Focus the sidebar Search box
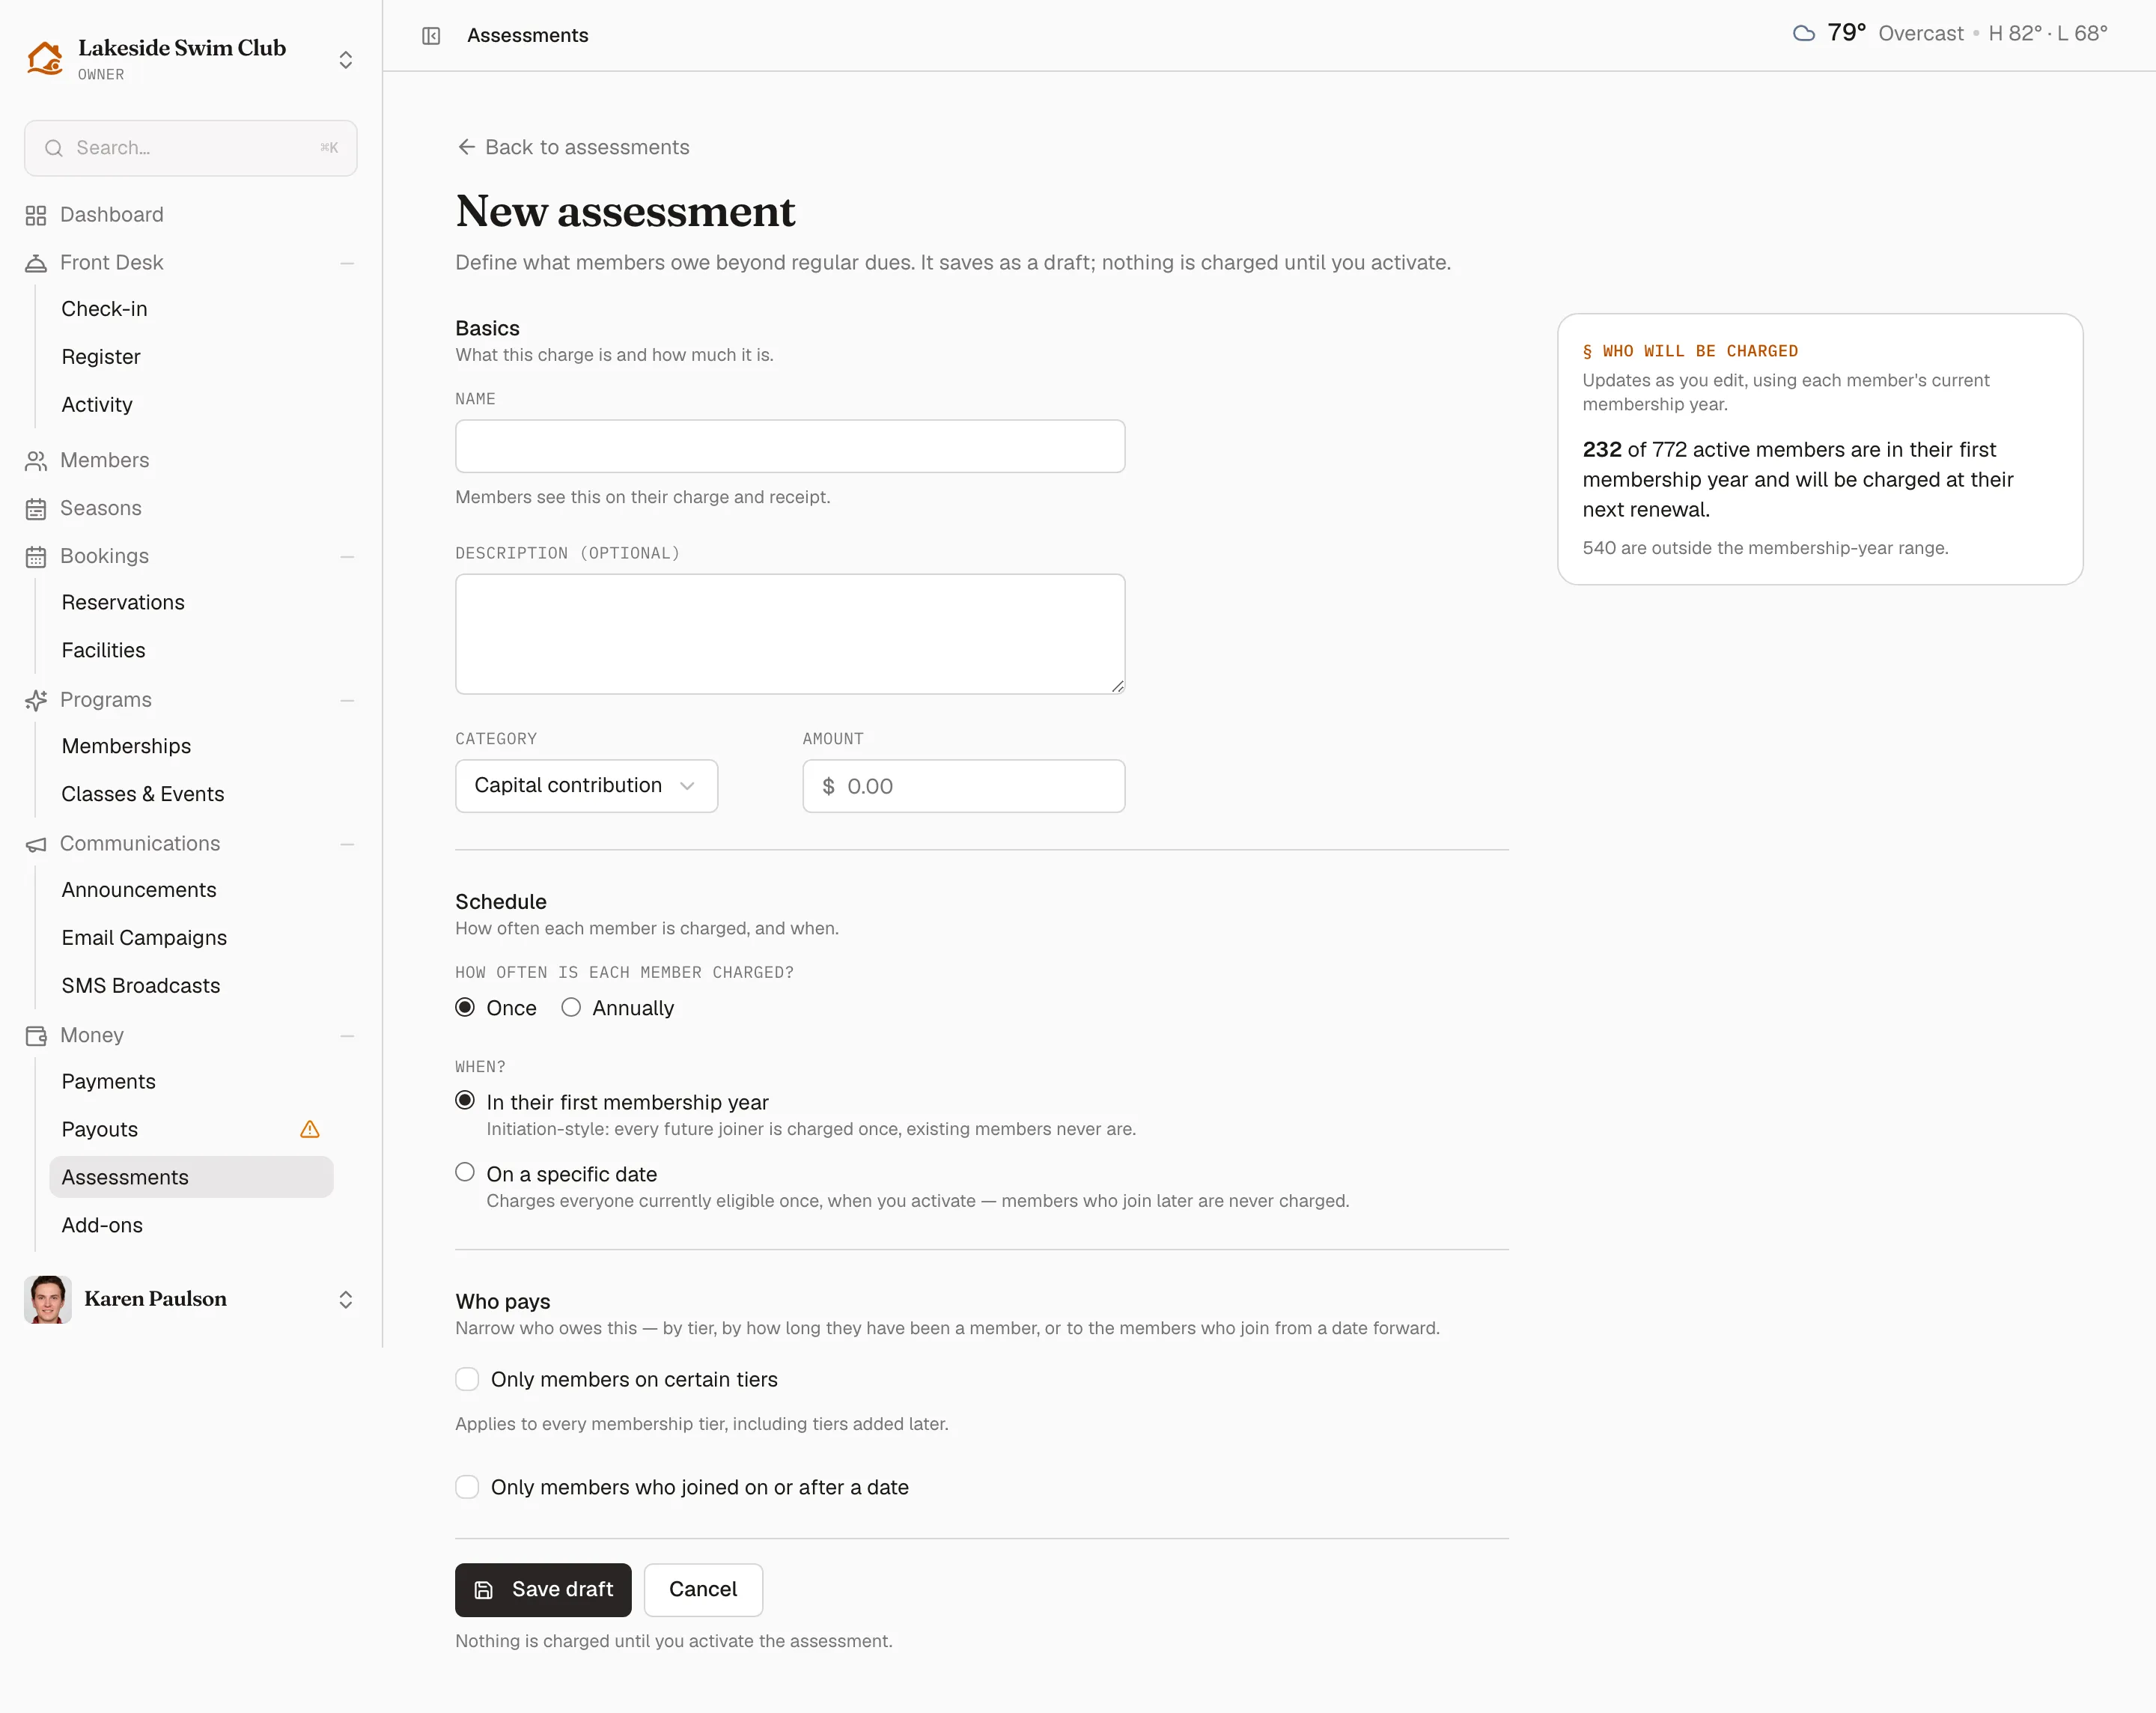The height and width of the screenshot is (1713, 2156). pos(191,148)
